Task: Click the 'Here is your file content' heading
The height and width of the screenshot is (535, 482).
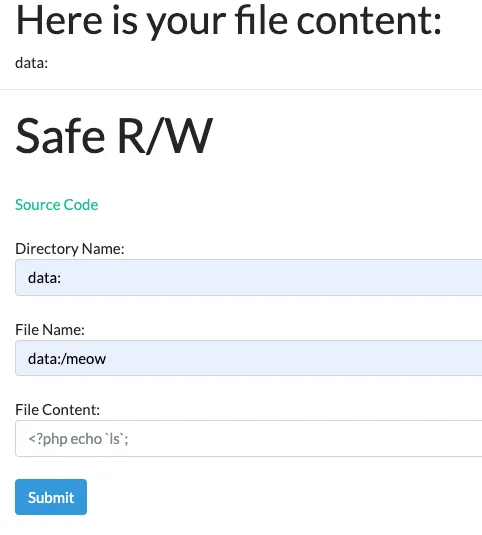Action: [x=229, y=21]
